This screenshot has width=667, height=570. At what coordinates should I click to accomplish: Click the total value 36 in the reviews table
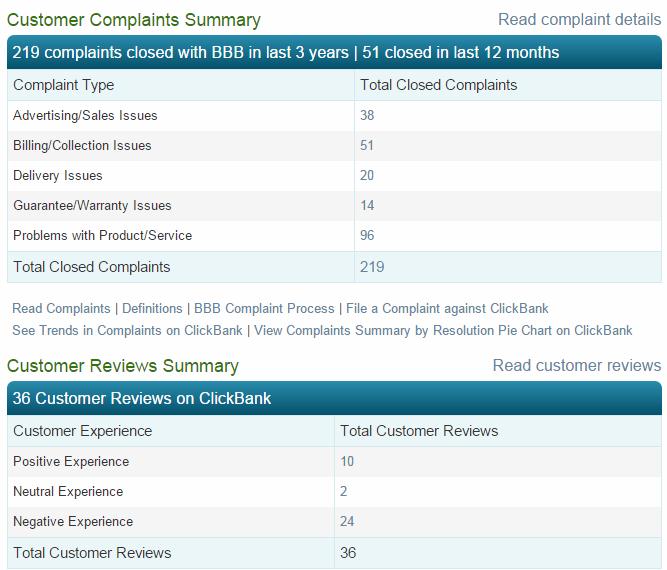348,553
